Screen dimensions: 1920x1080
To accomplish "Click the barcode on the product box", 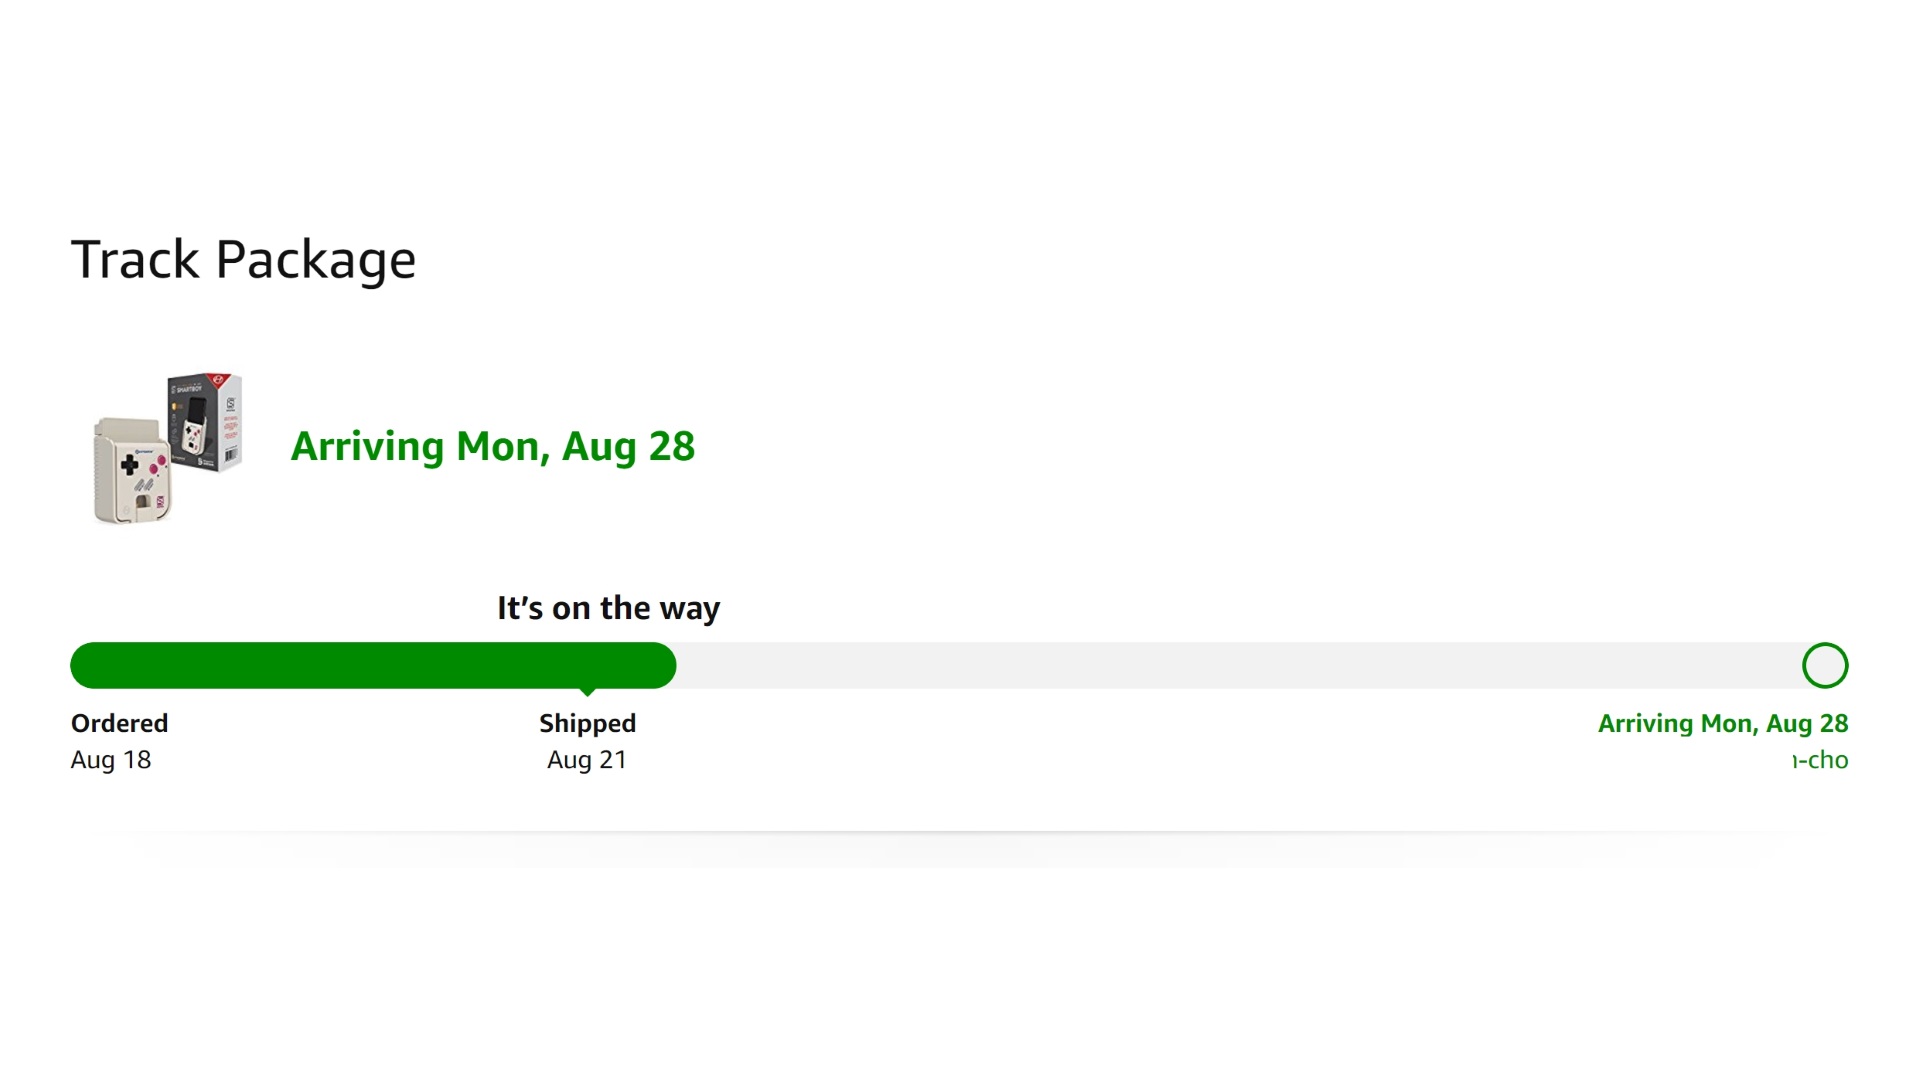I will (x=231, y=456).
